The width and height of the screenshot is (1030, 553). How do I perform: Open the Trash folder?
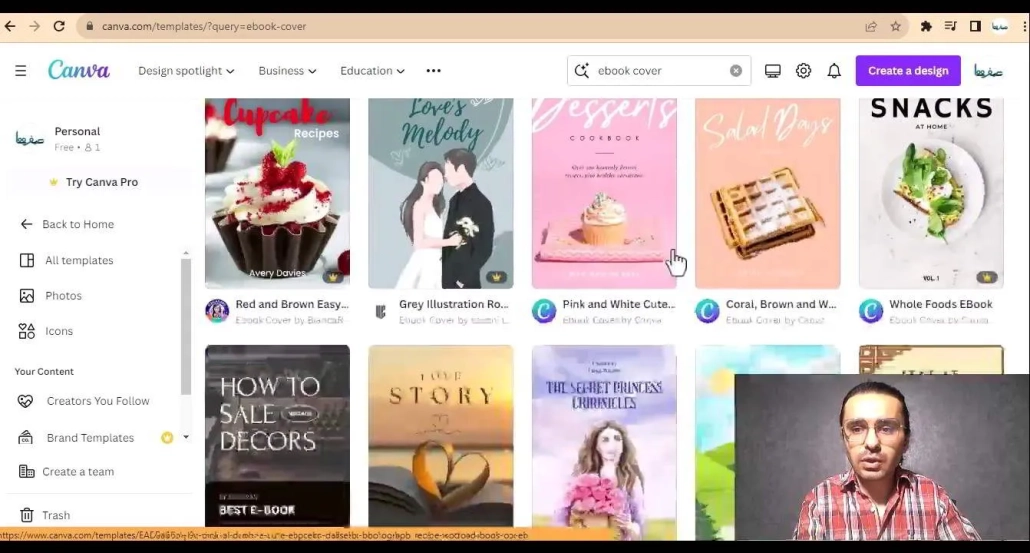45,515
